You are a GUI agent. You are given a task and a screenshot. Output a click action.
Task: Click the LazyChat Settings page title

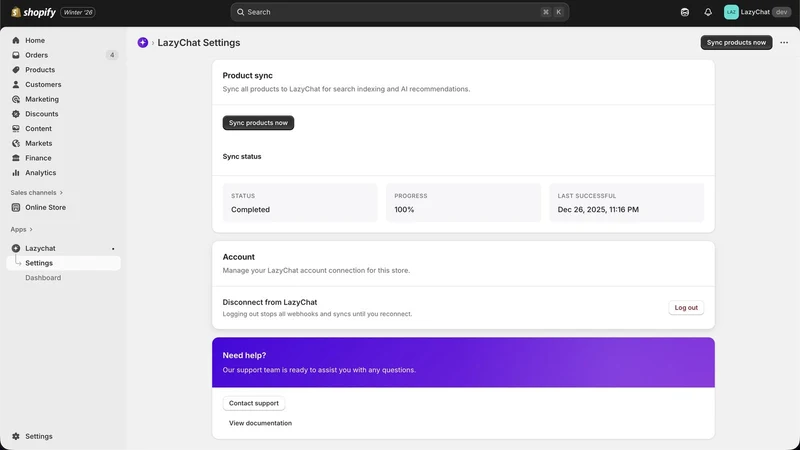point(198,43)
